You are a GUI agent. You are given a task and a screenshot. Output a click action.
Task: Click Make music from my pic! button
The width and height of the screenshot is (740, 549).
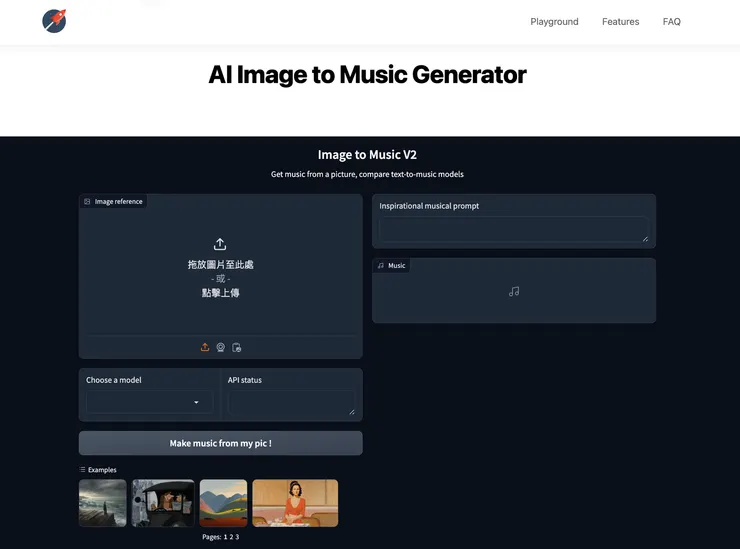tap(220, 443)
